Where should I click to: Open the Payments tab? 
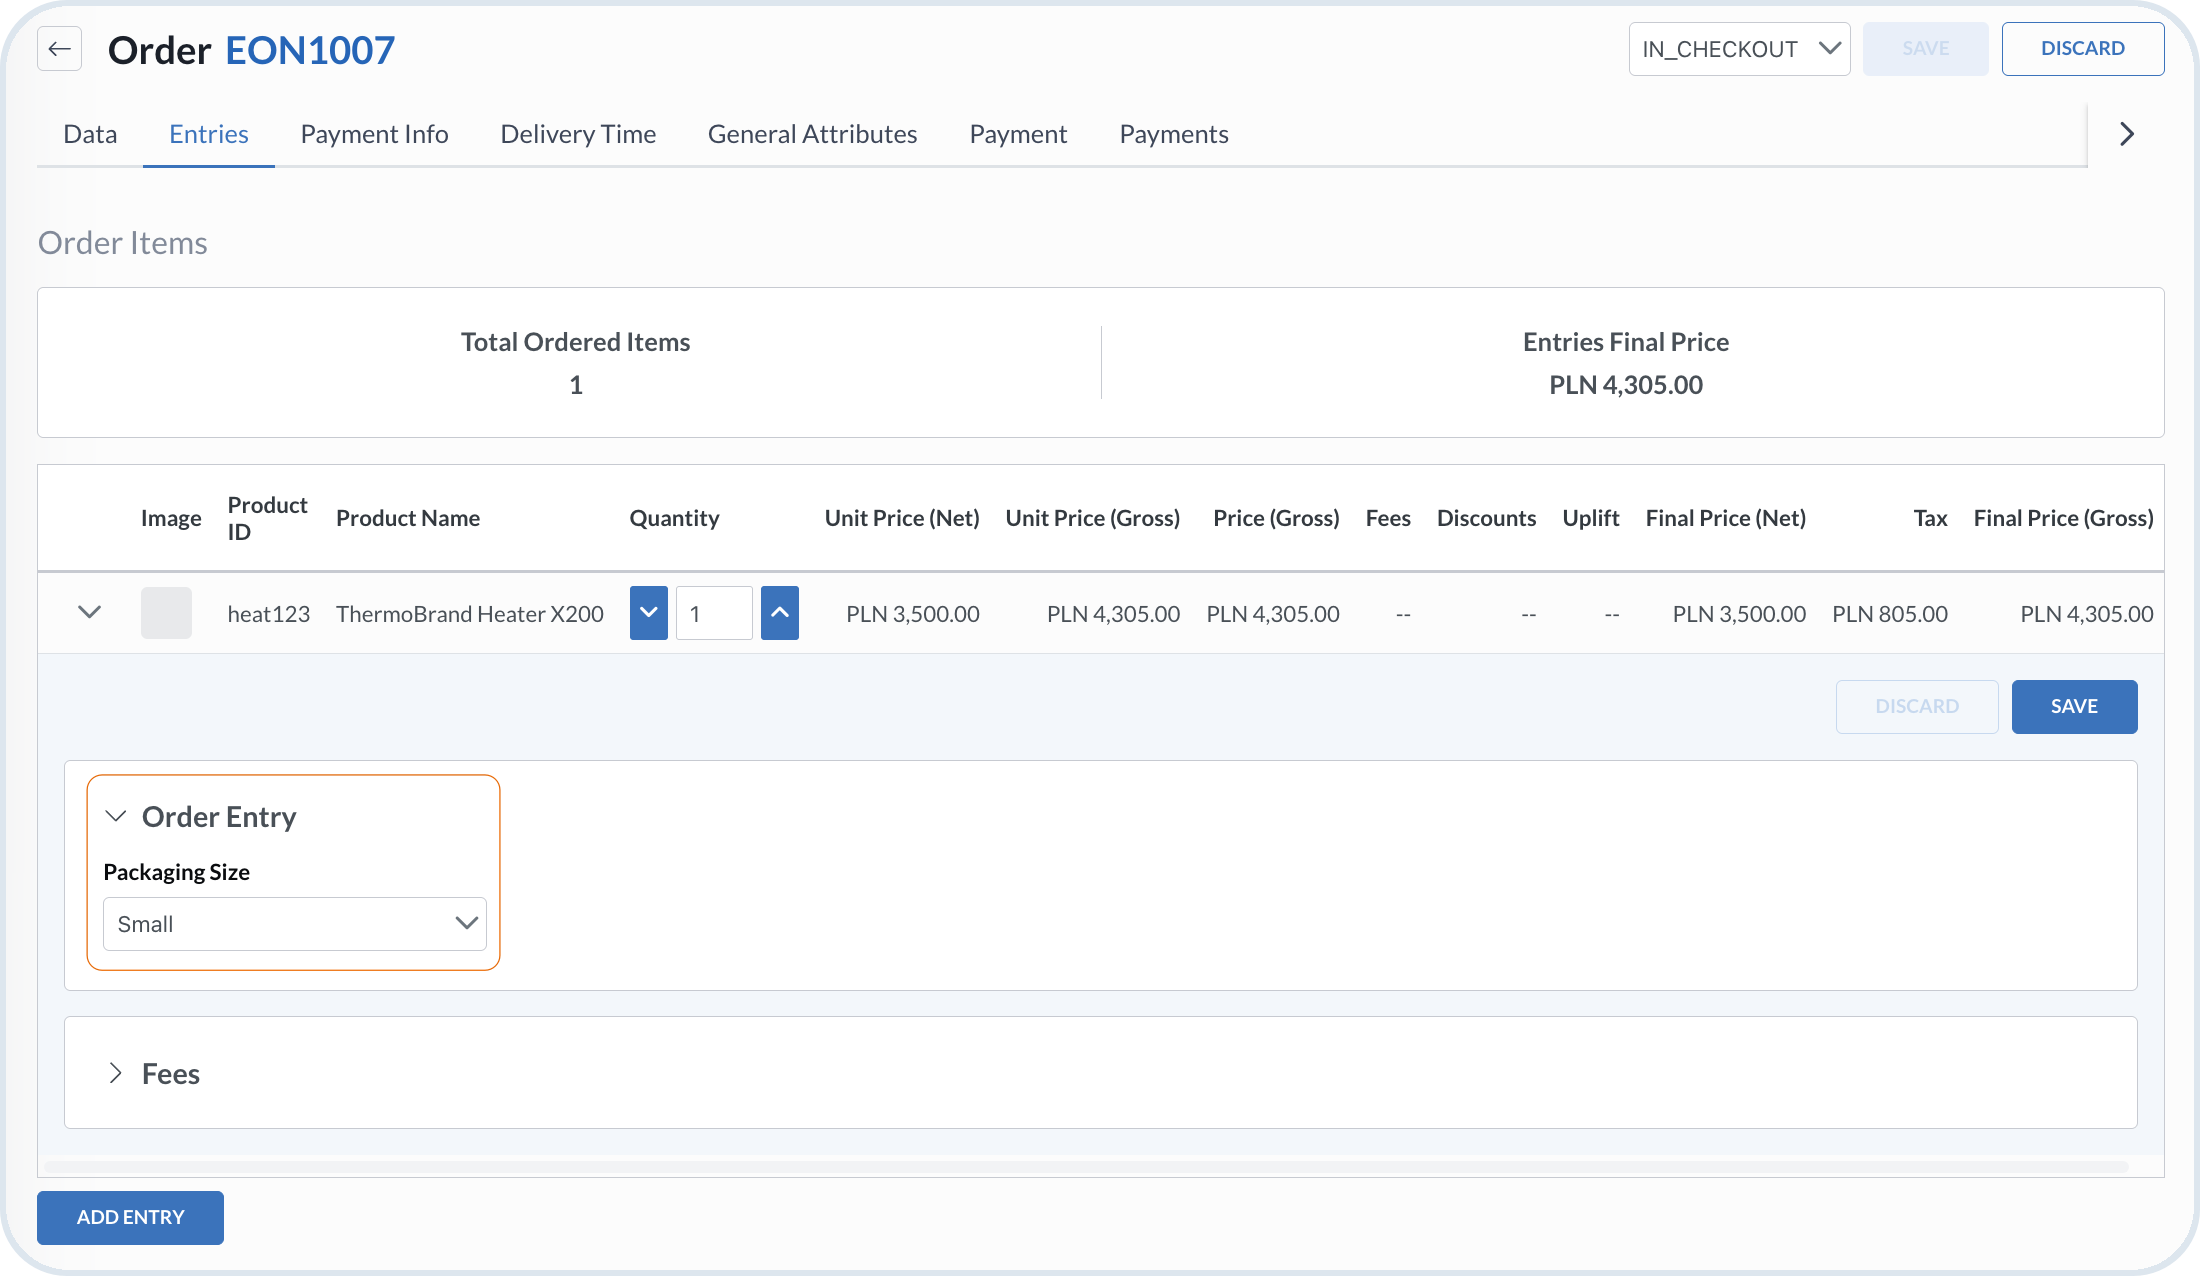[1174, 134]
